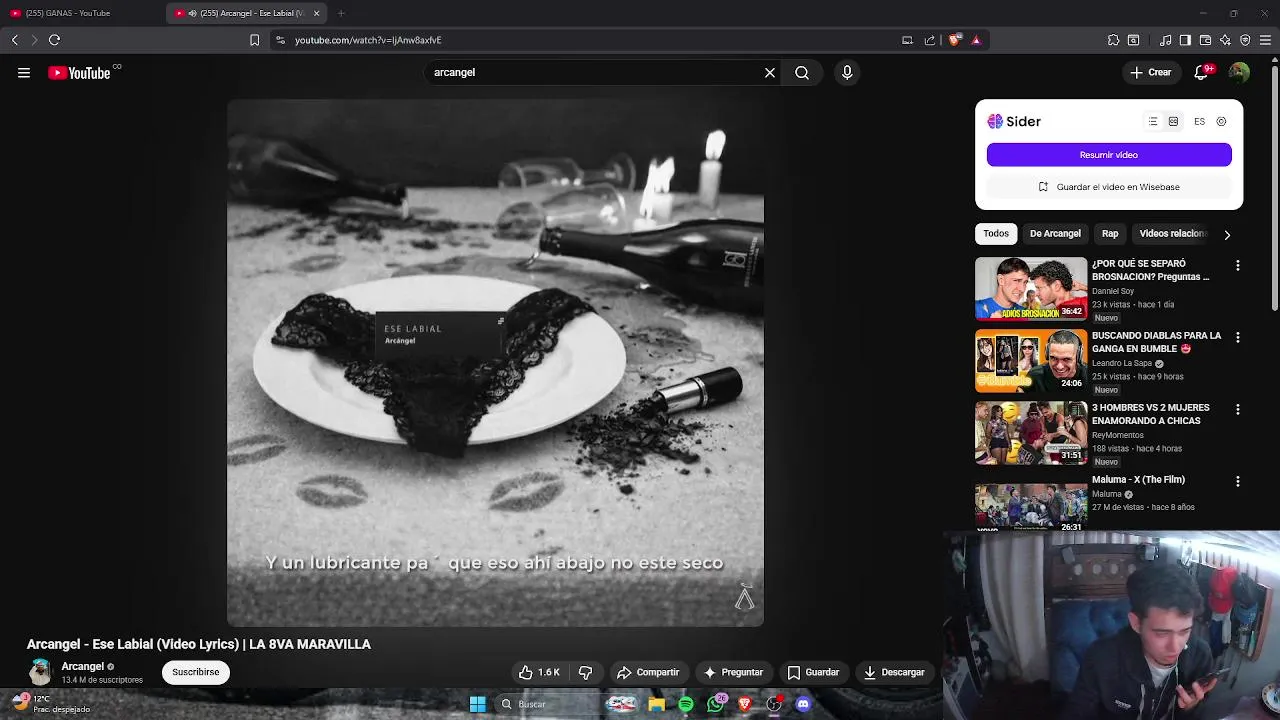This screenshot has height=720, width=1280.
Task: Open a new browser tab
Action: point(341,13)
